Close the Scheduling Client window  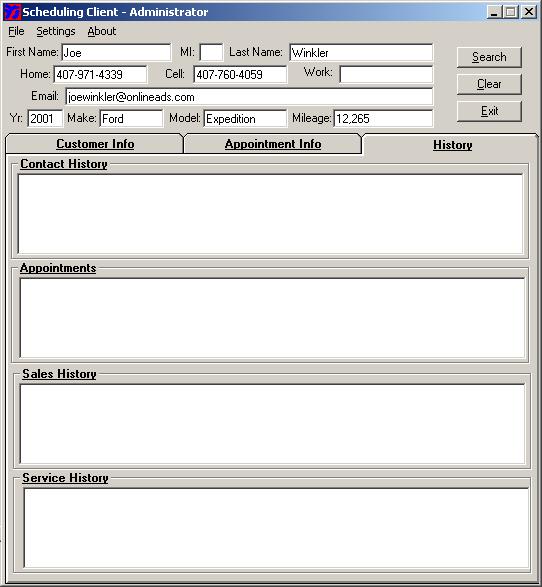(529, 12)
